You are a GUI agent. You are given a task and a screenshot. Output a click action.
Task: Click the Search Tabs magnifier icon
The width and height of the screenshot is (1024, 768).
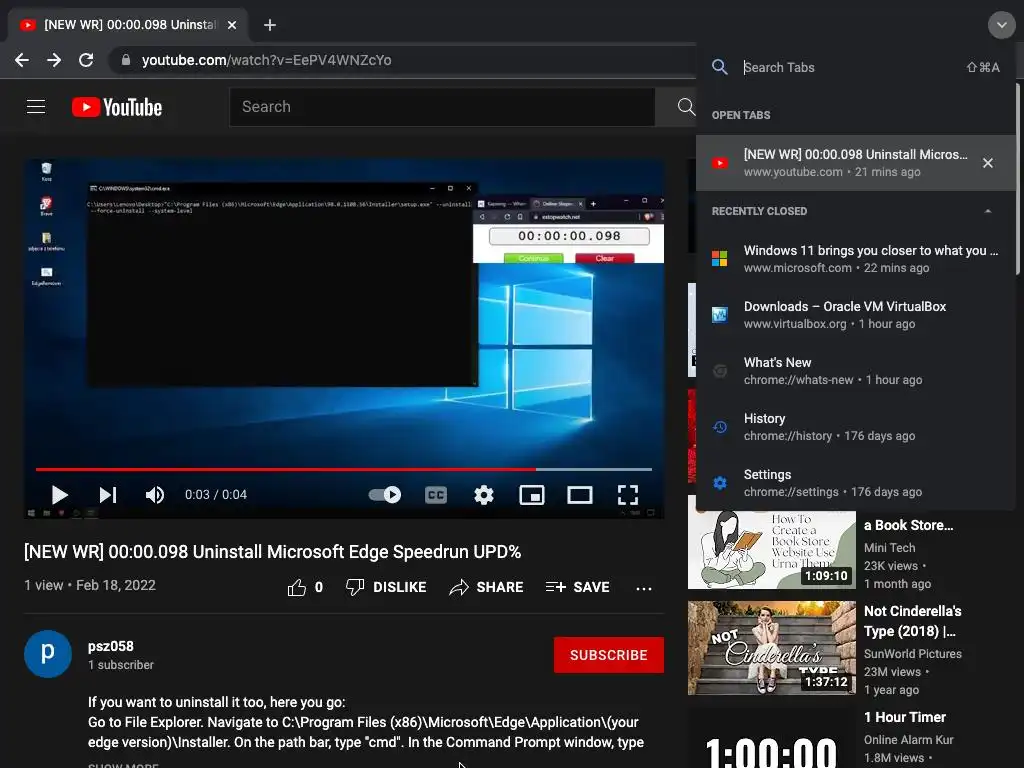[720, 67]
